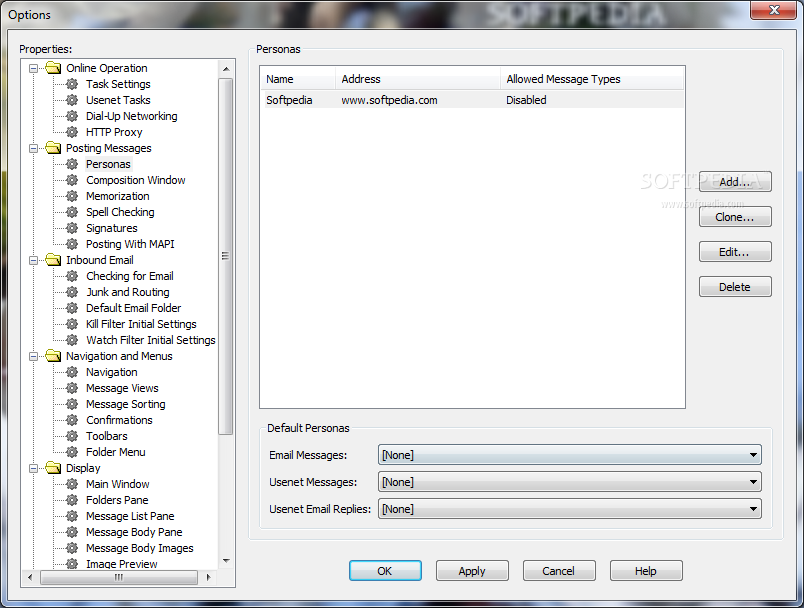Click the gear icon beside Posting With MAPI

coord(72,244)
